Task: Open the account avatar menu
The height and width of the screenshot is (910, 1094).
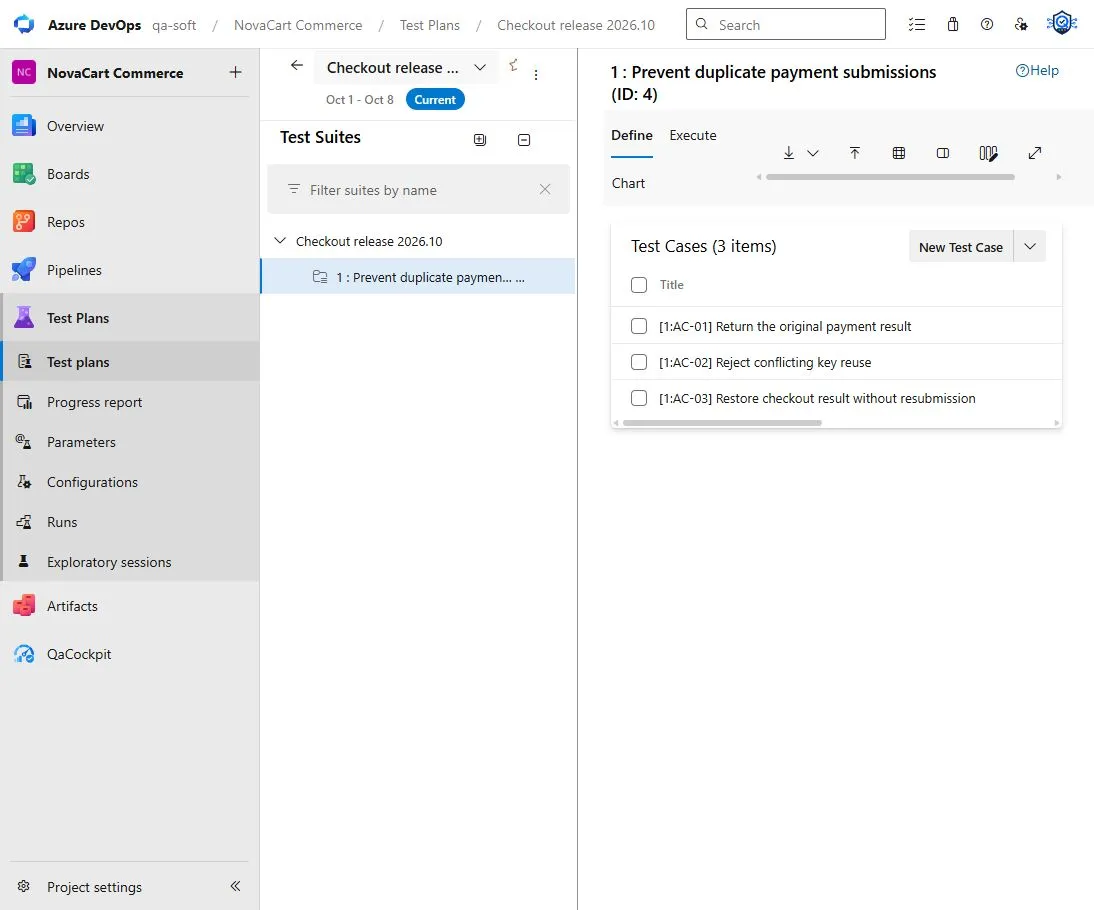Action: pyautogui.click(x=1062, y=23)
